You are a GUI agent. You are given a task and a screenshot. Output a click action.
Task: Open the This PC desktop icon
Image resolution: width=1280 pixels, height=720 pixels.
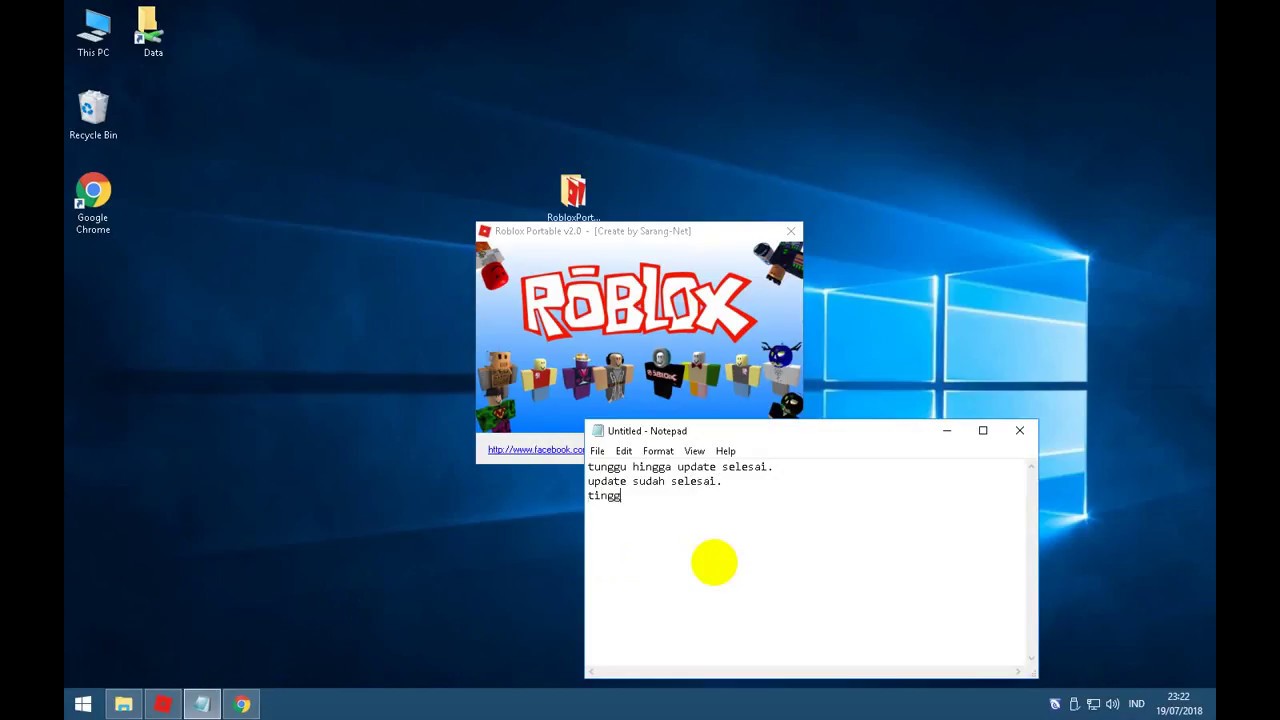pos(93,33)
